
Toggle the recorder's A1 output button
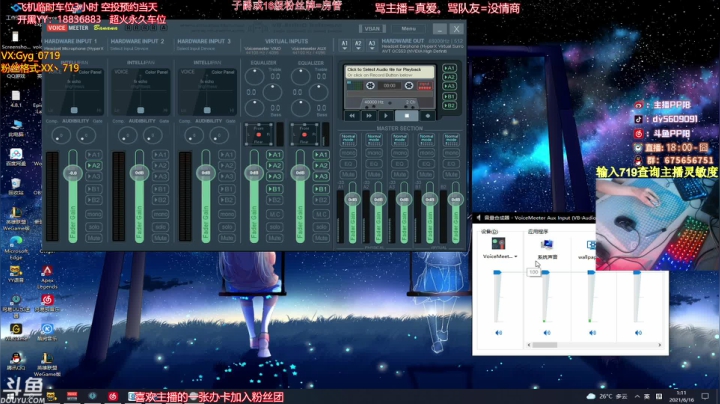tap(449, 68)
